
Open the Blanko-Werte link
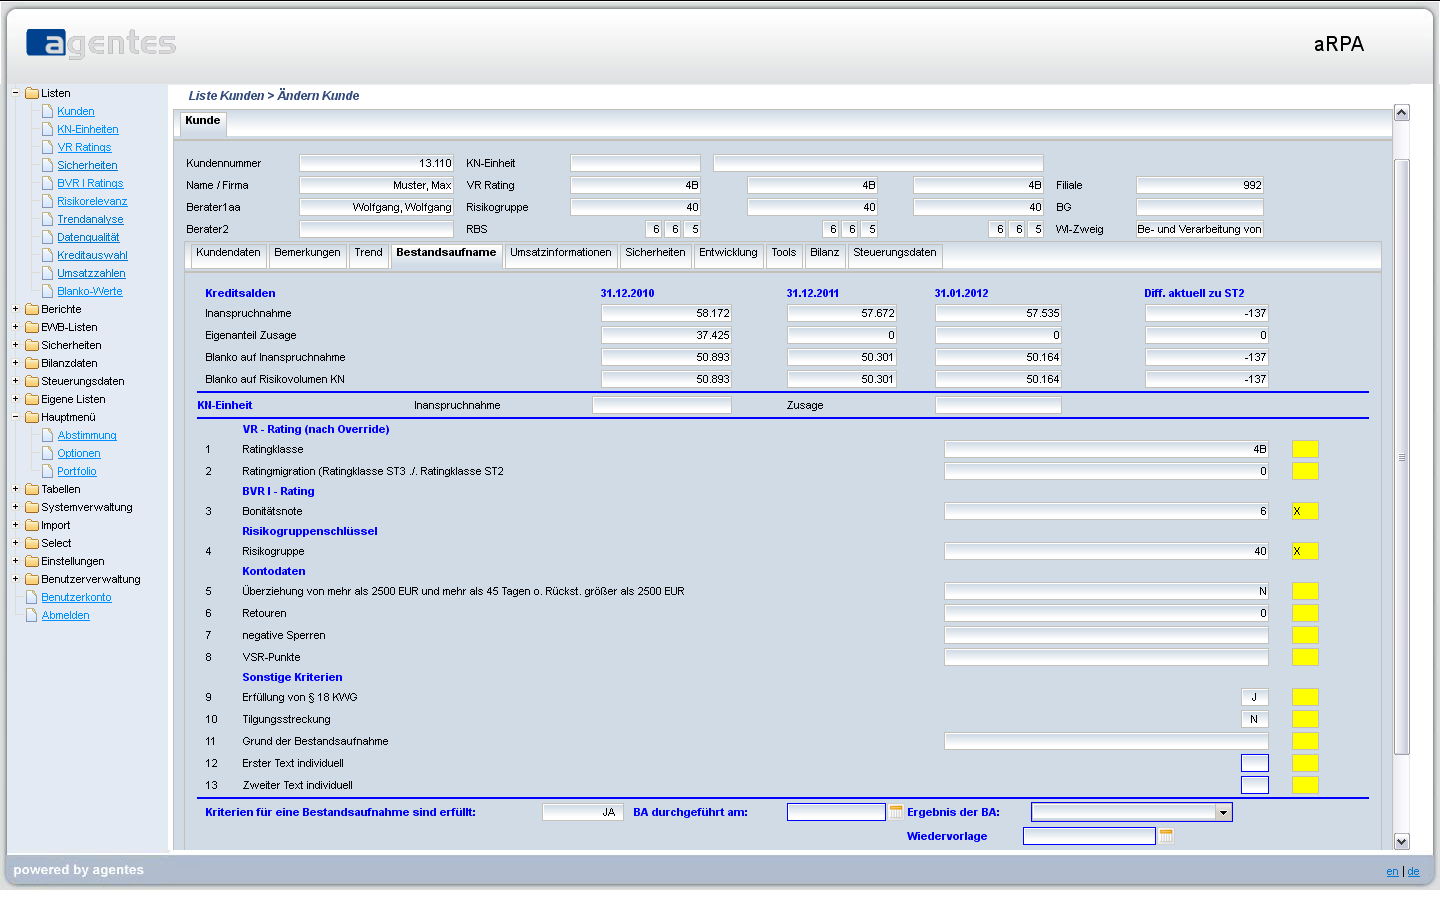pos(90,291)
